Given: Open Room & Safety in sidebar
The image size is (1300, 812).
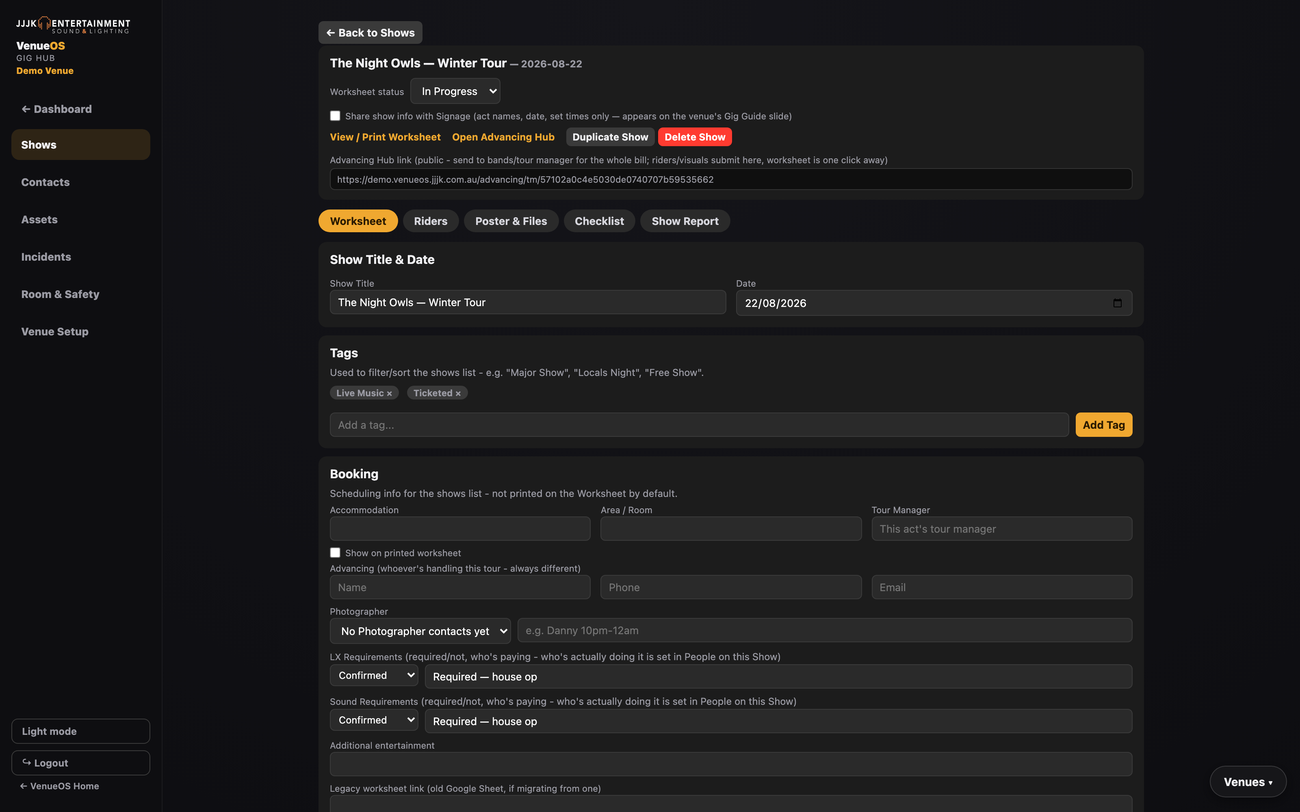Looking at the screenshot, I should pyautogui.click(x=80, y=294).
